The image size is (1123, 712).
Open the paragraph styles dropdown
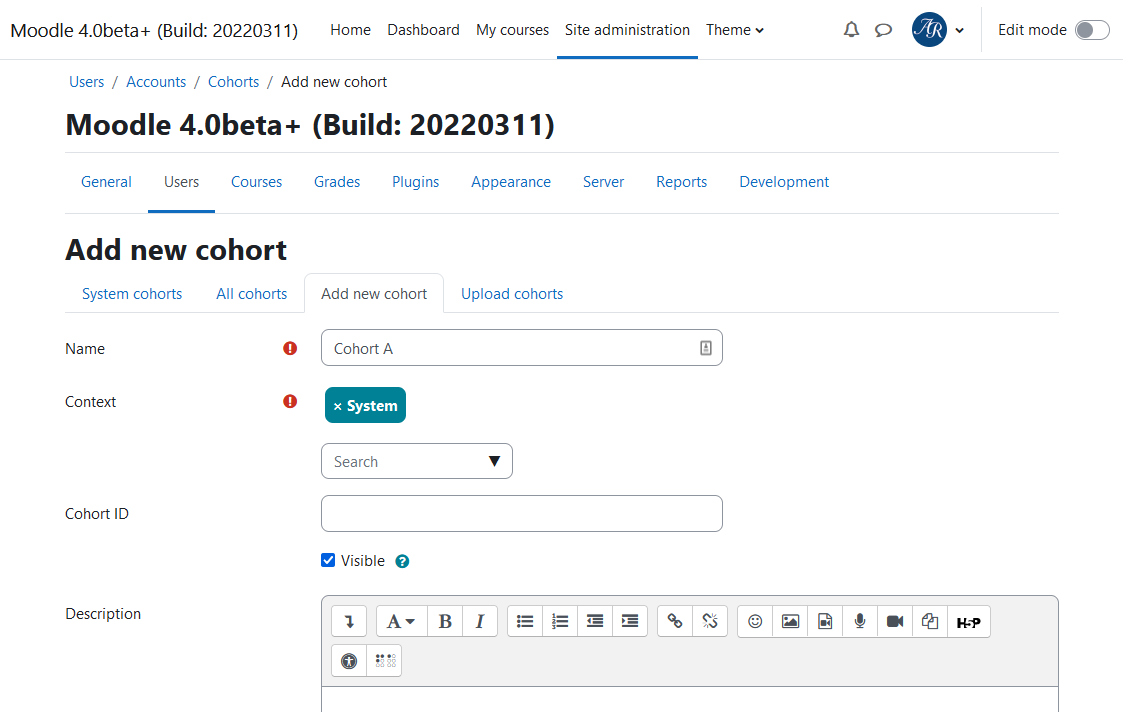[x=402, y=621]
